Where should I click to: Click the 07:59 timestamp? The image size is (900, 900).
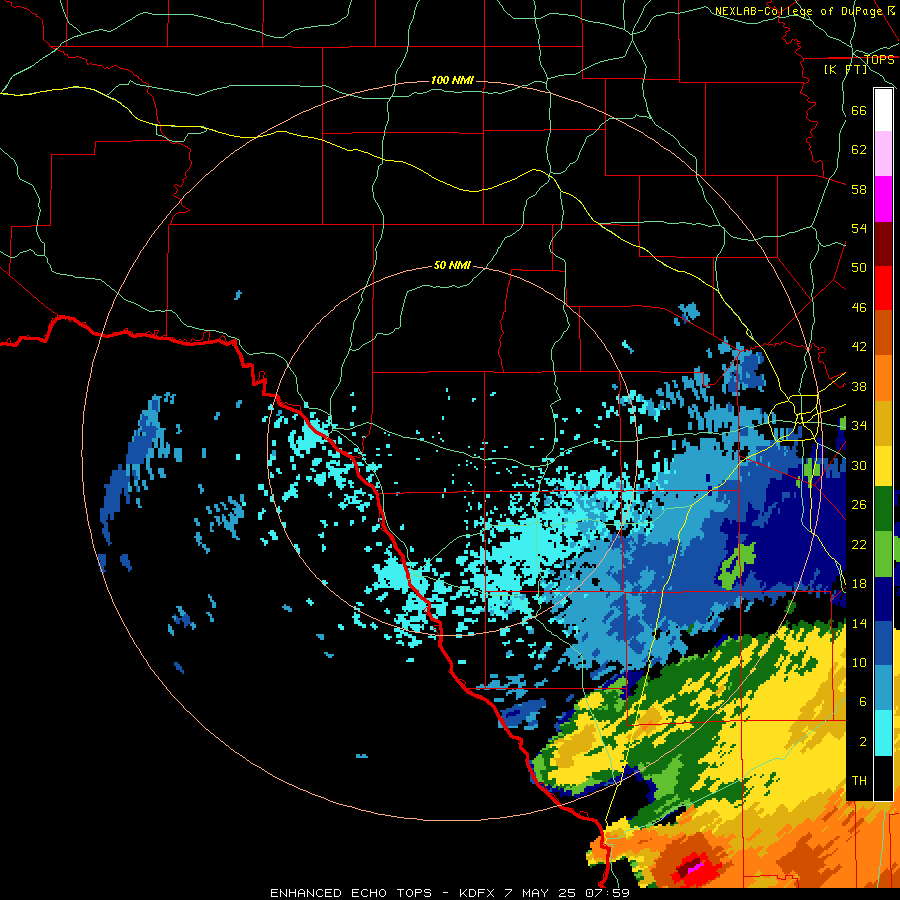[607, 893]
